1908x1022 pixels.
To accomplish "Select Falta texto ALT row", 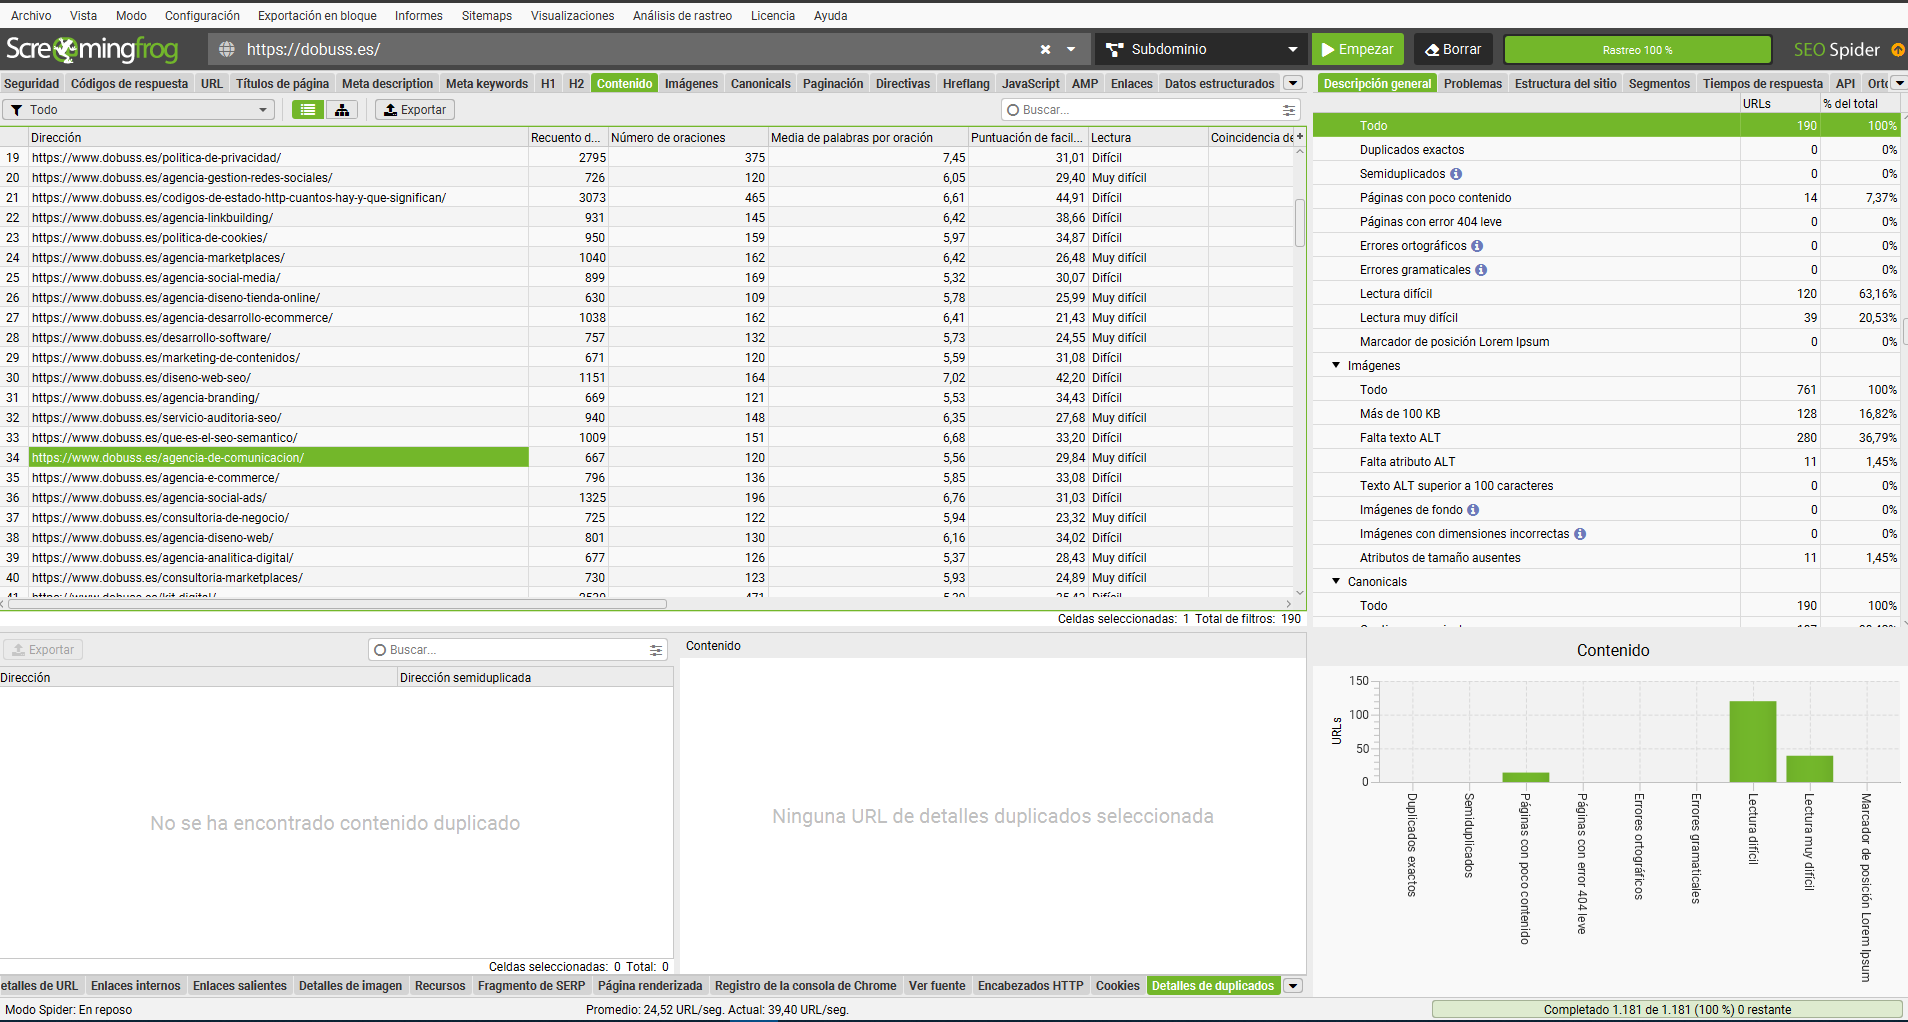I will 1607,438.
